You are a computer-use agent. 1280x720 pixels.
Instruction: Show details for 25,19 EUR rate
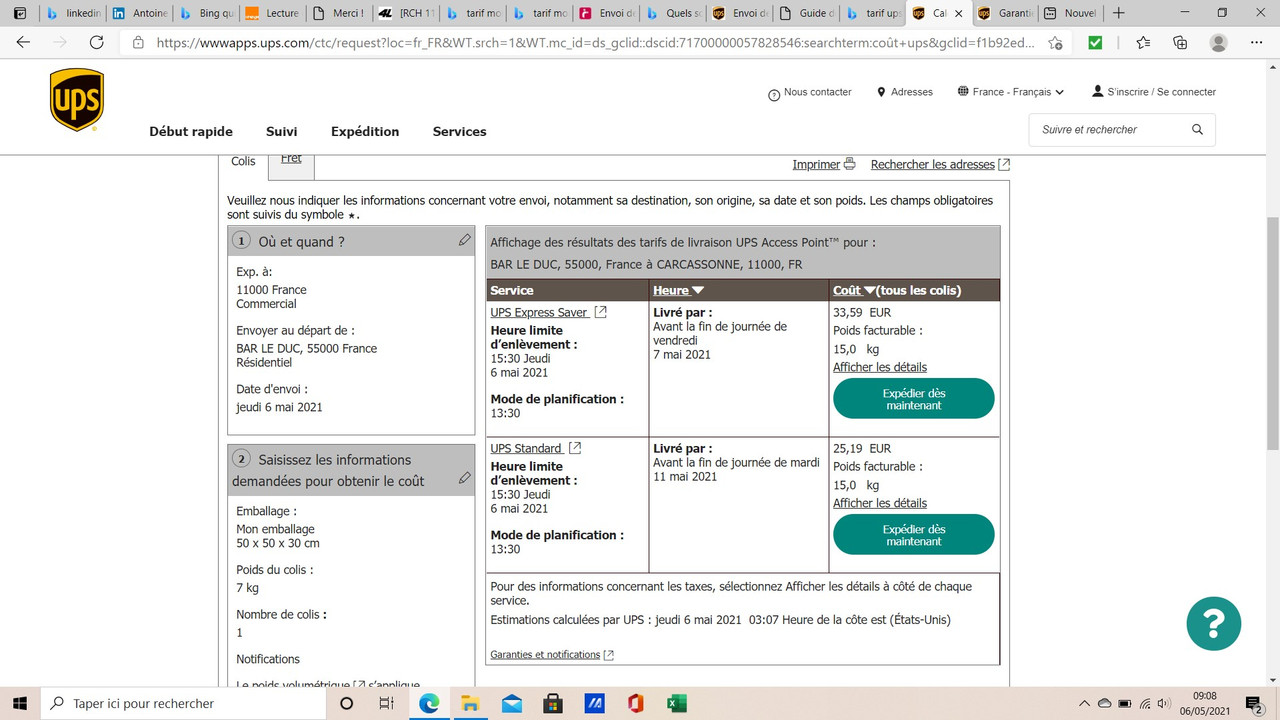880,503
